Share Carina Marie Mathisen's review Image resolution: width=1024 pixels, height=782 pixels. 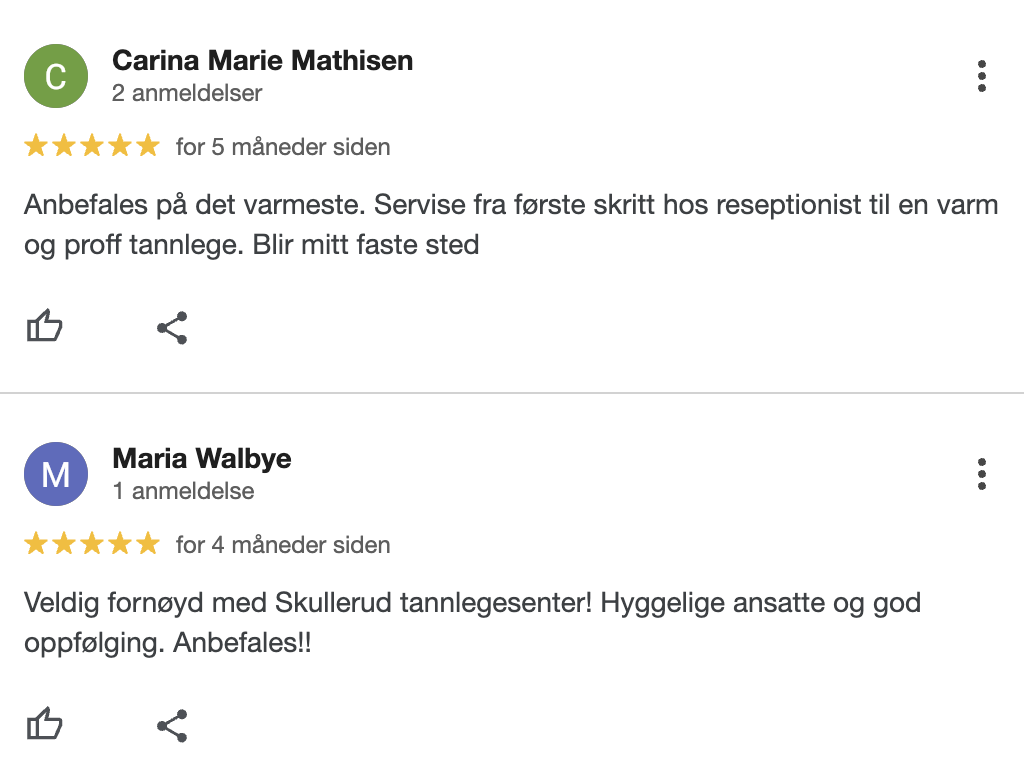[x=172, y=328]
